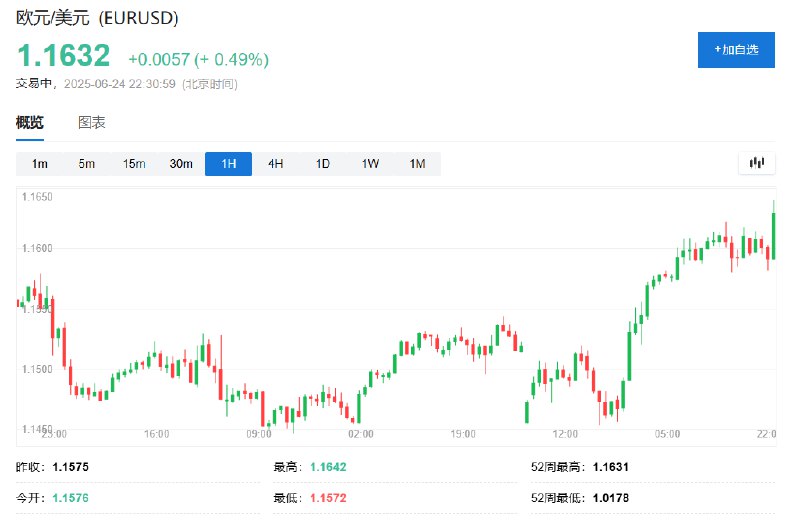Image resolution: width=800 pixels, height=524 pixels.
Task: Click the 欧元/美元 (EURUSD) title
Action: tap(97, 18)
